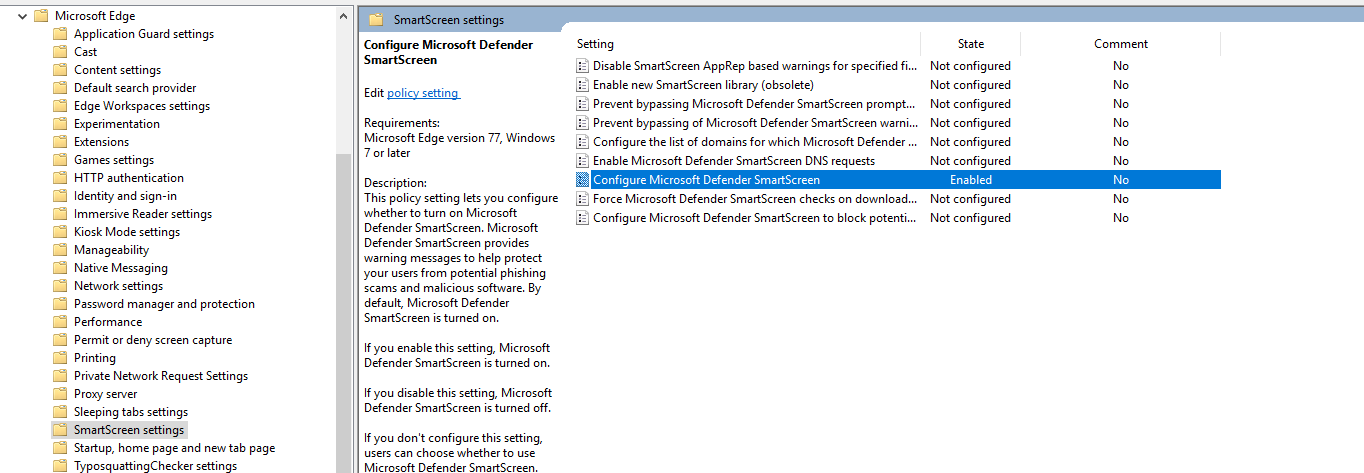Click the Games settings folder icon

click(60, 160)
